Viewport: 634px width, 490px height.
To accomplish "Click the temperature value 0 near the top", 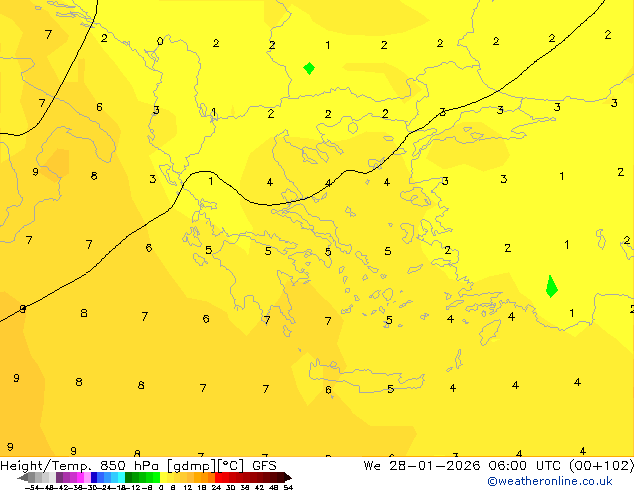I will (160, 41).
